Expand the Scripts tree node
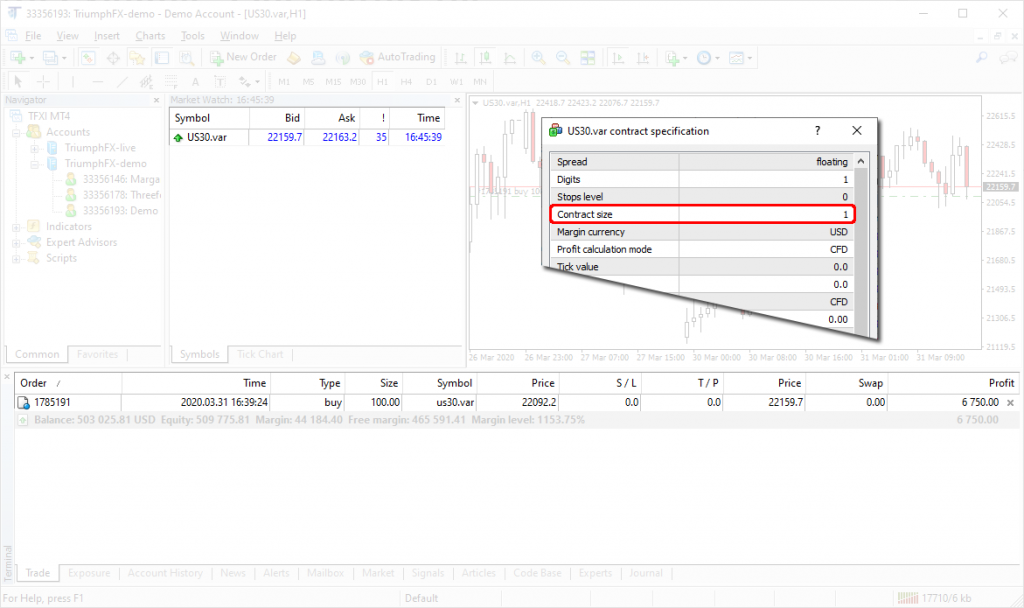 point(16,259)
